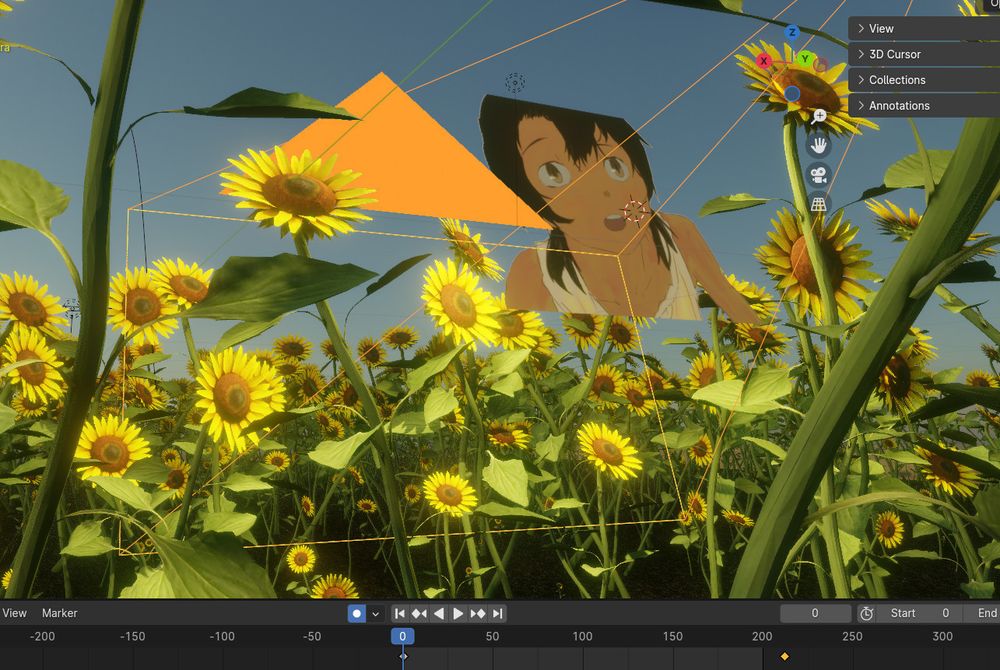1000x670 pixels.
Task: Jump to next keyframe
Action: (x=478, y=613)
